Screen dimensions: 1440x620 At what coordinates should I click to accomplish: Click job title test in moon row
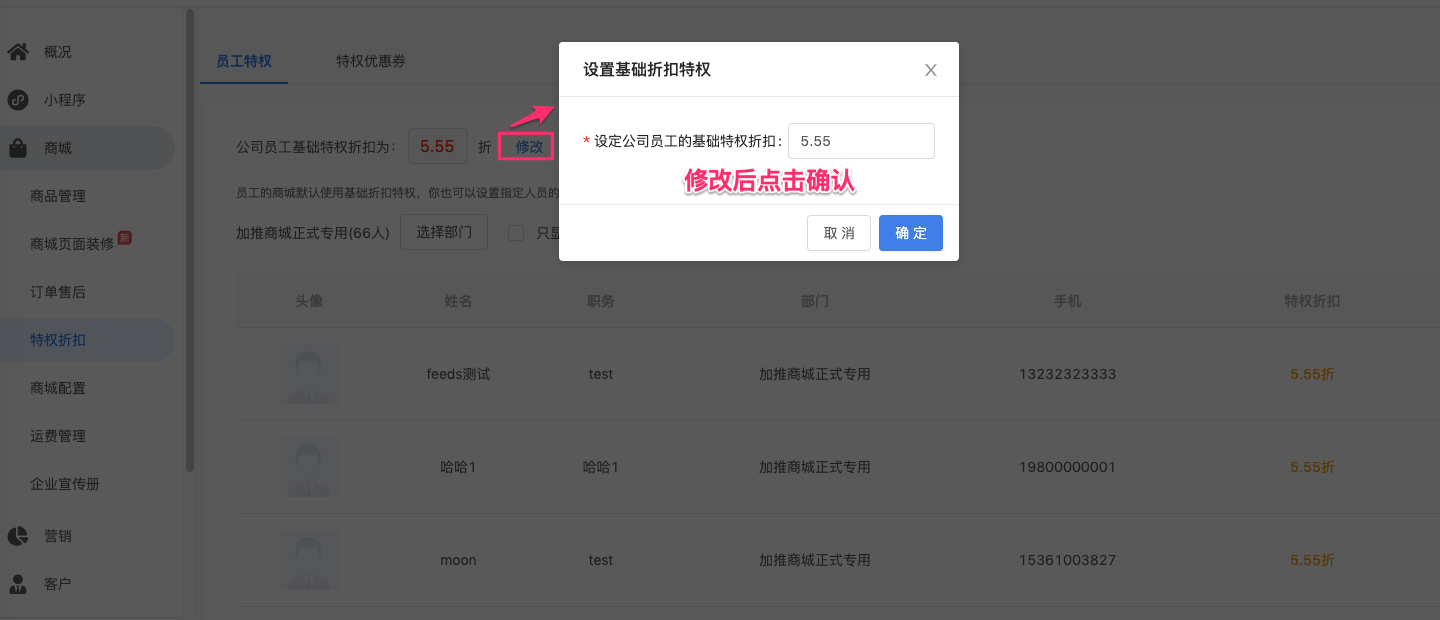pos(601,560)
